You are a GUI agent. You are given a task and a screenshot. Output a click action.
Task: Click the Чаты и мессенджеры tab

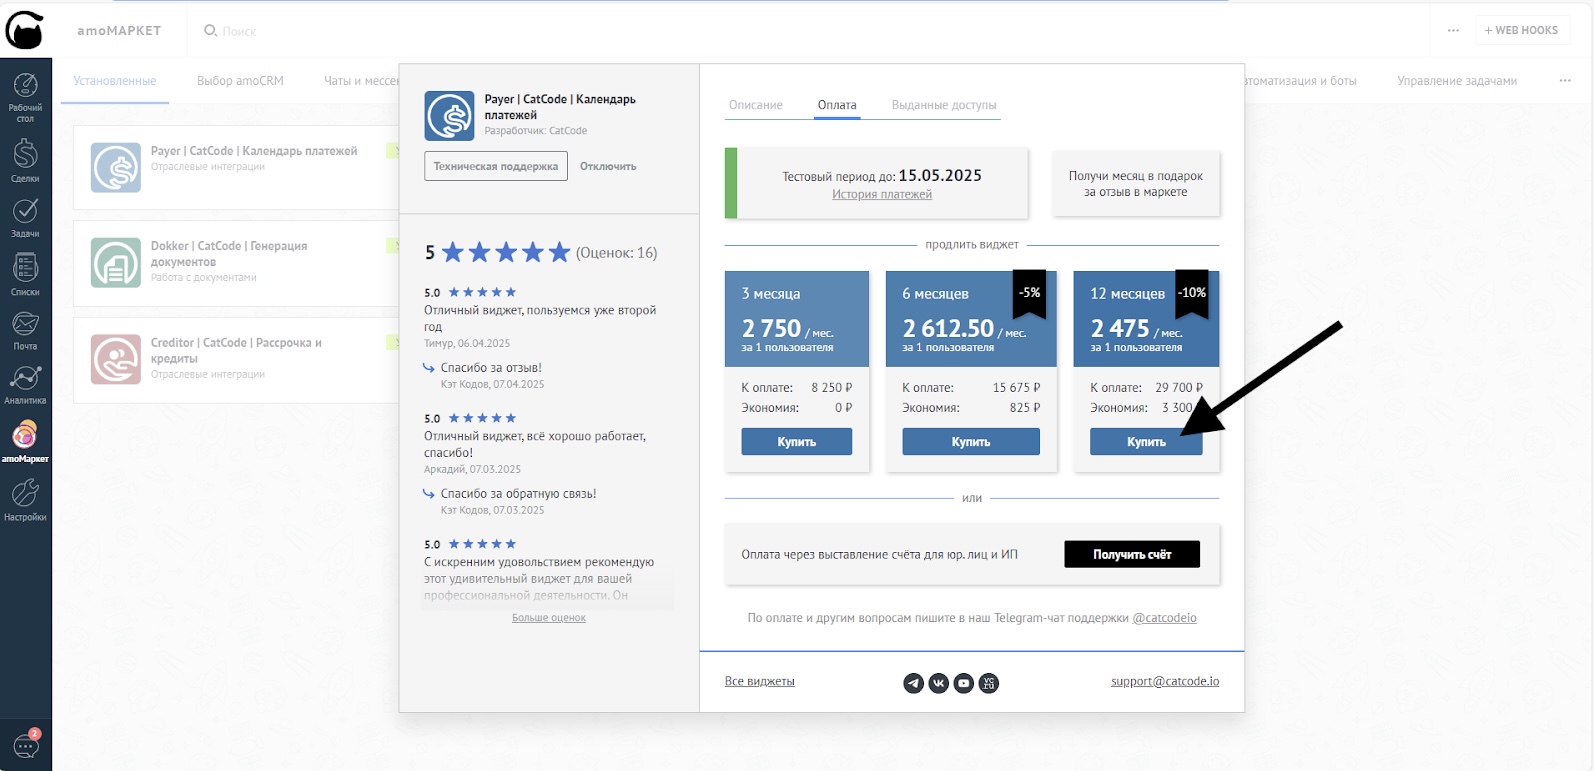coord(361,81)
